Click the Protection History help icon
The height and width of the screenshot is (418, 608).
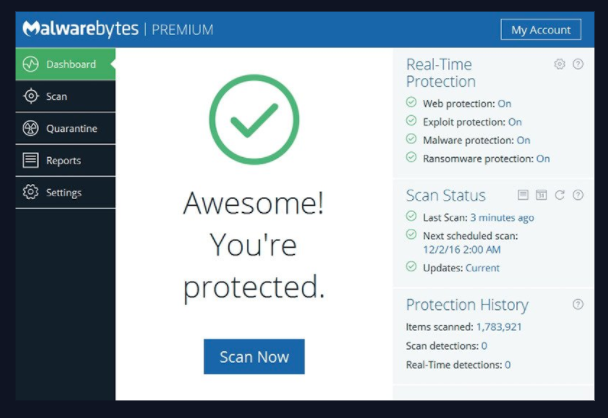tap(578, 304)
